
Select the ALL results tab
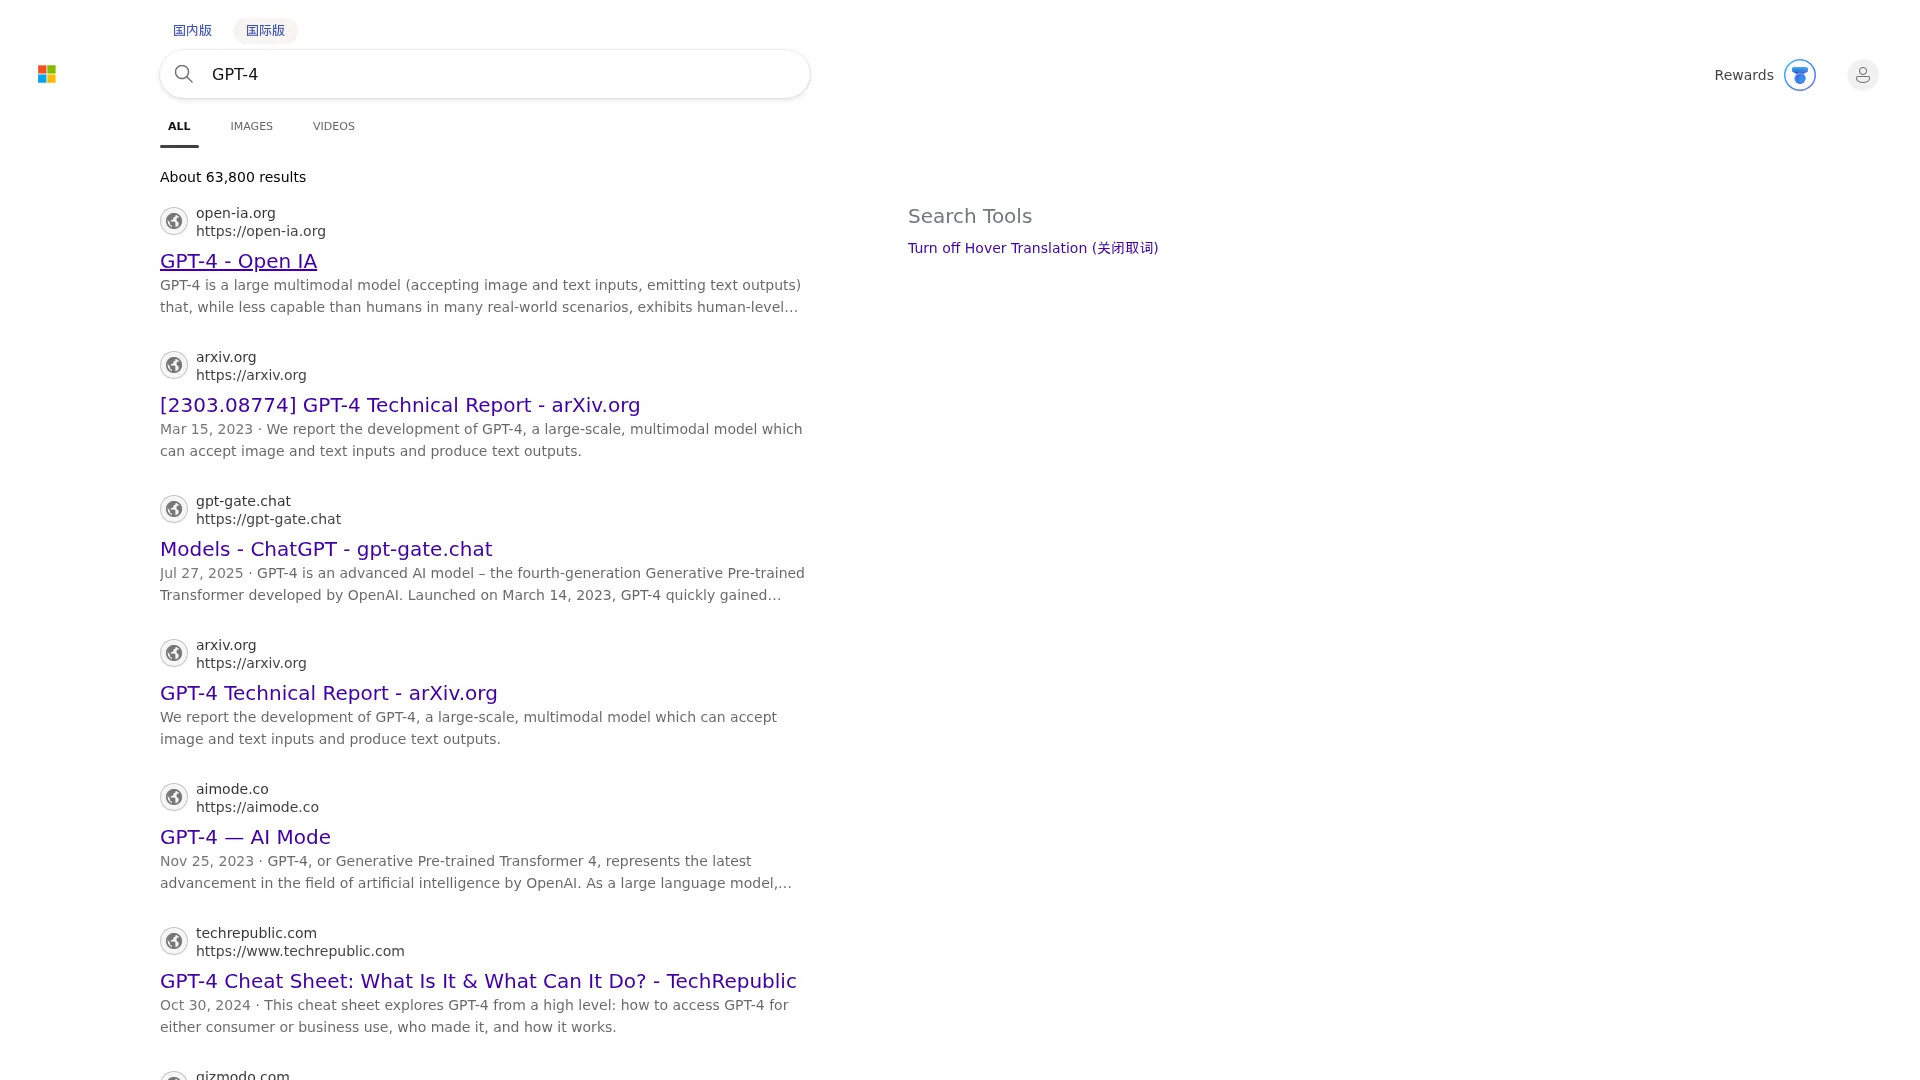pos(179,126)
